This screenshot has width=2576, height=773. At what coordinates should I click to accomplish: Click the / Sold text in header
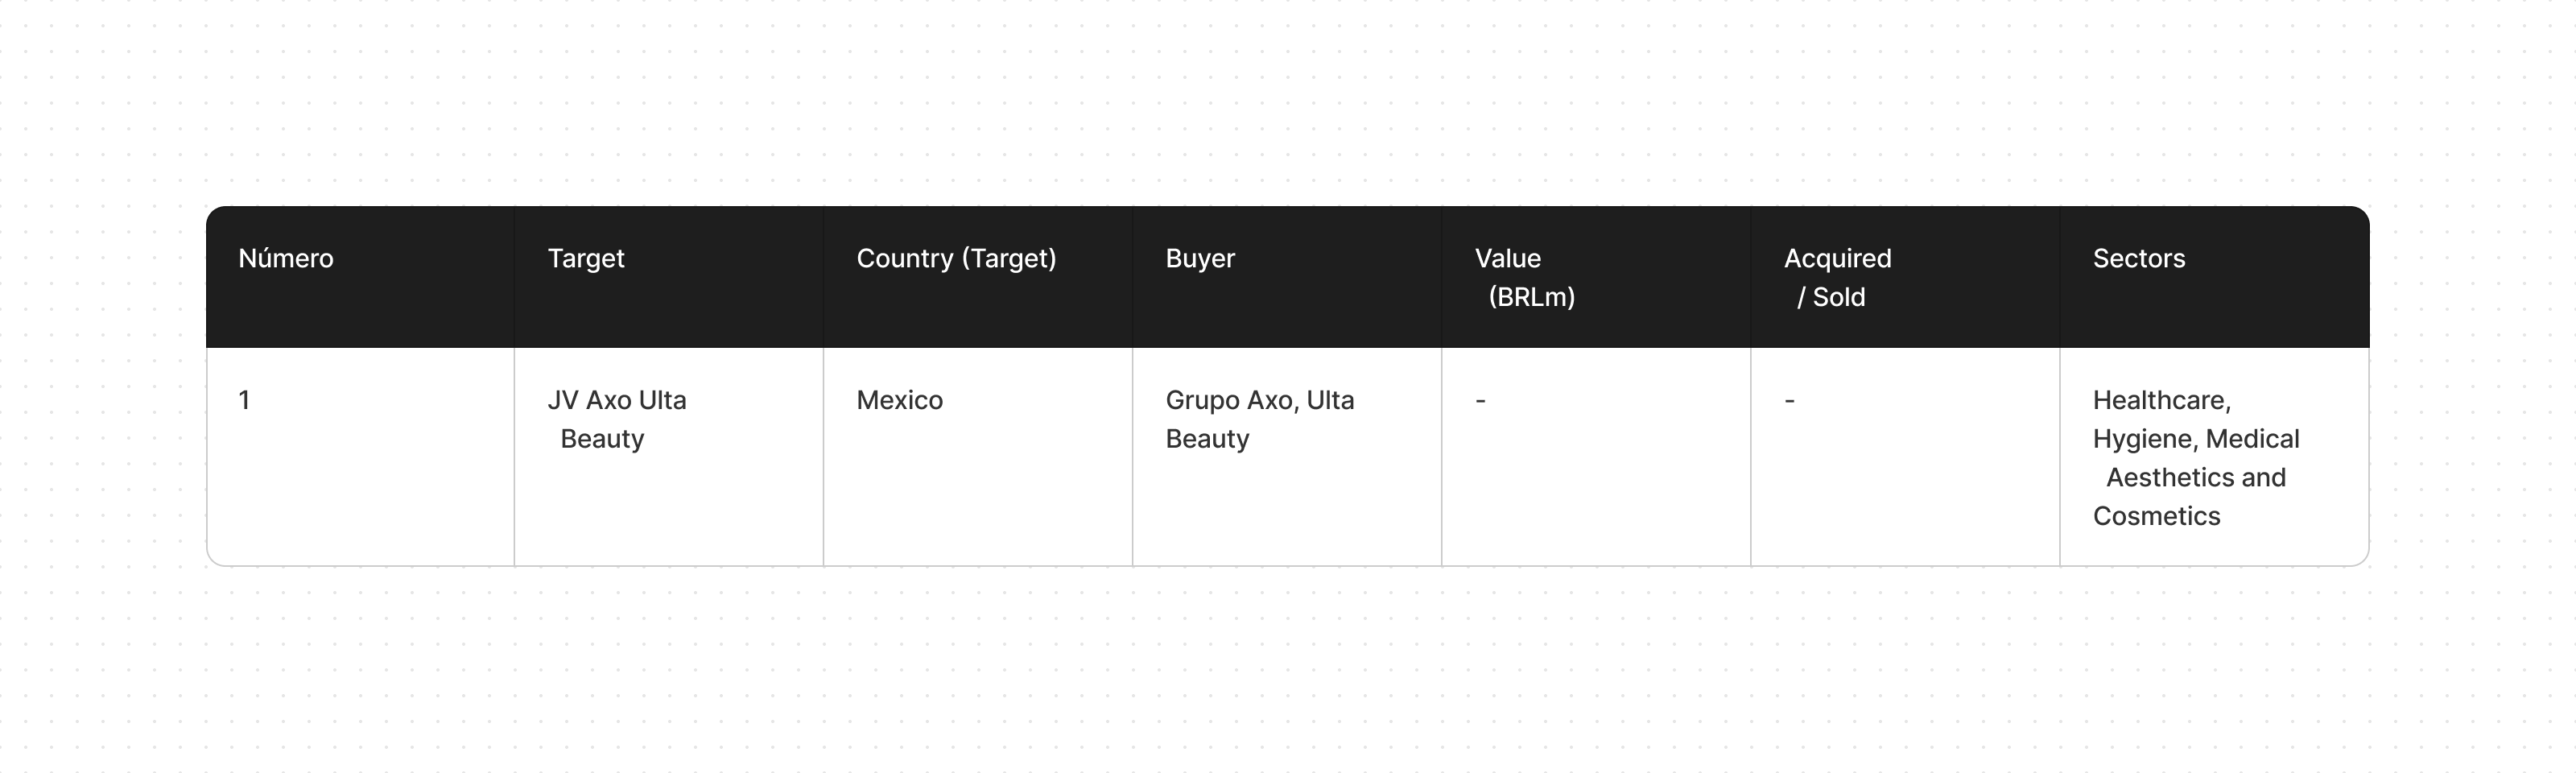(1831, 297)
